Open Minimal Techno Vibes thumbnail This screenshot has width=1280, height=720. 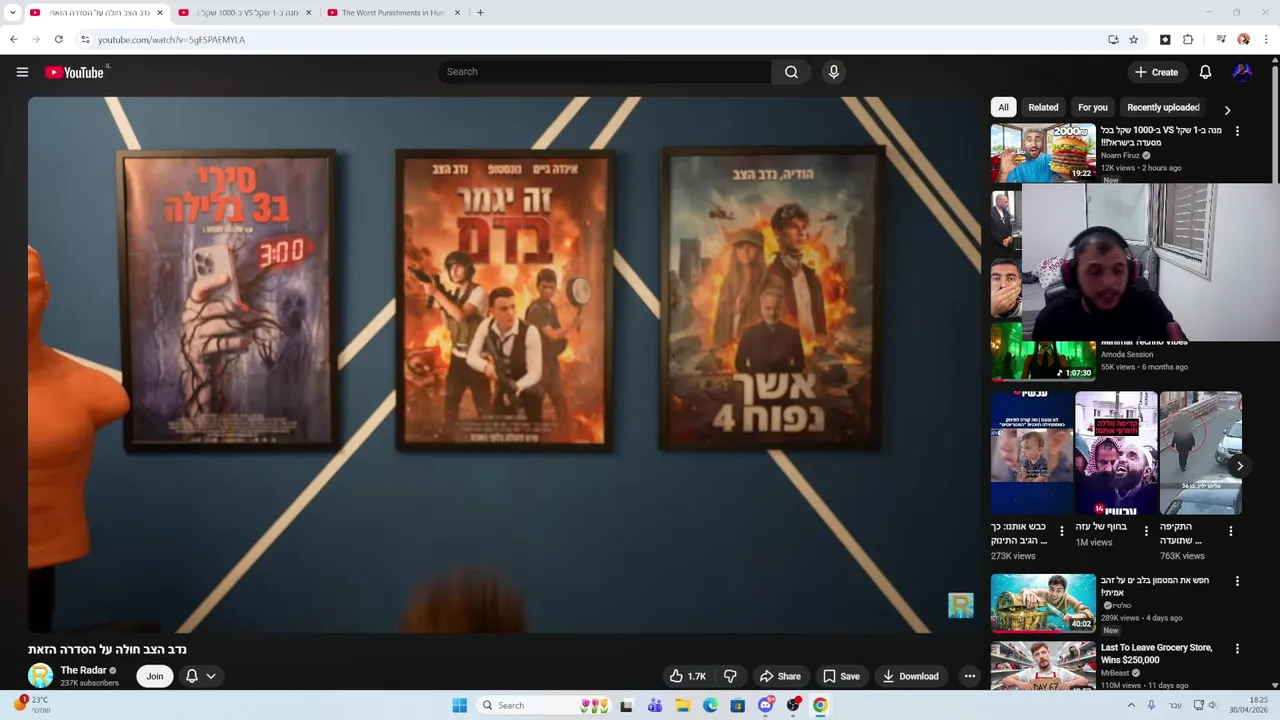1043,361
